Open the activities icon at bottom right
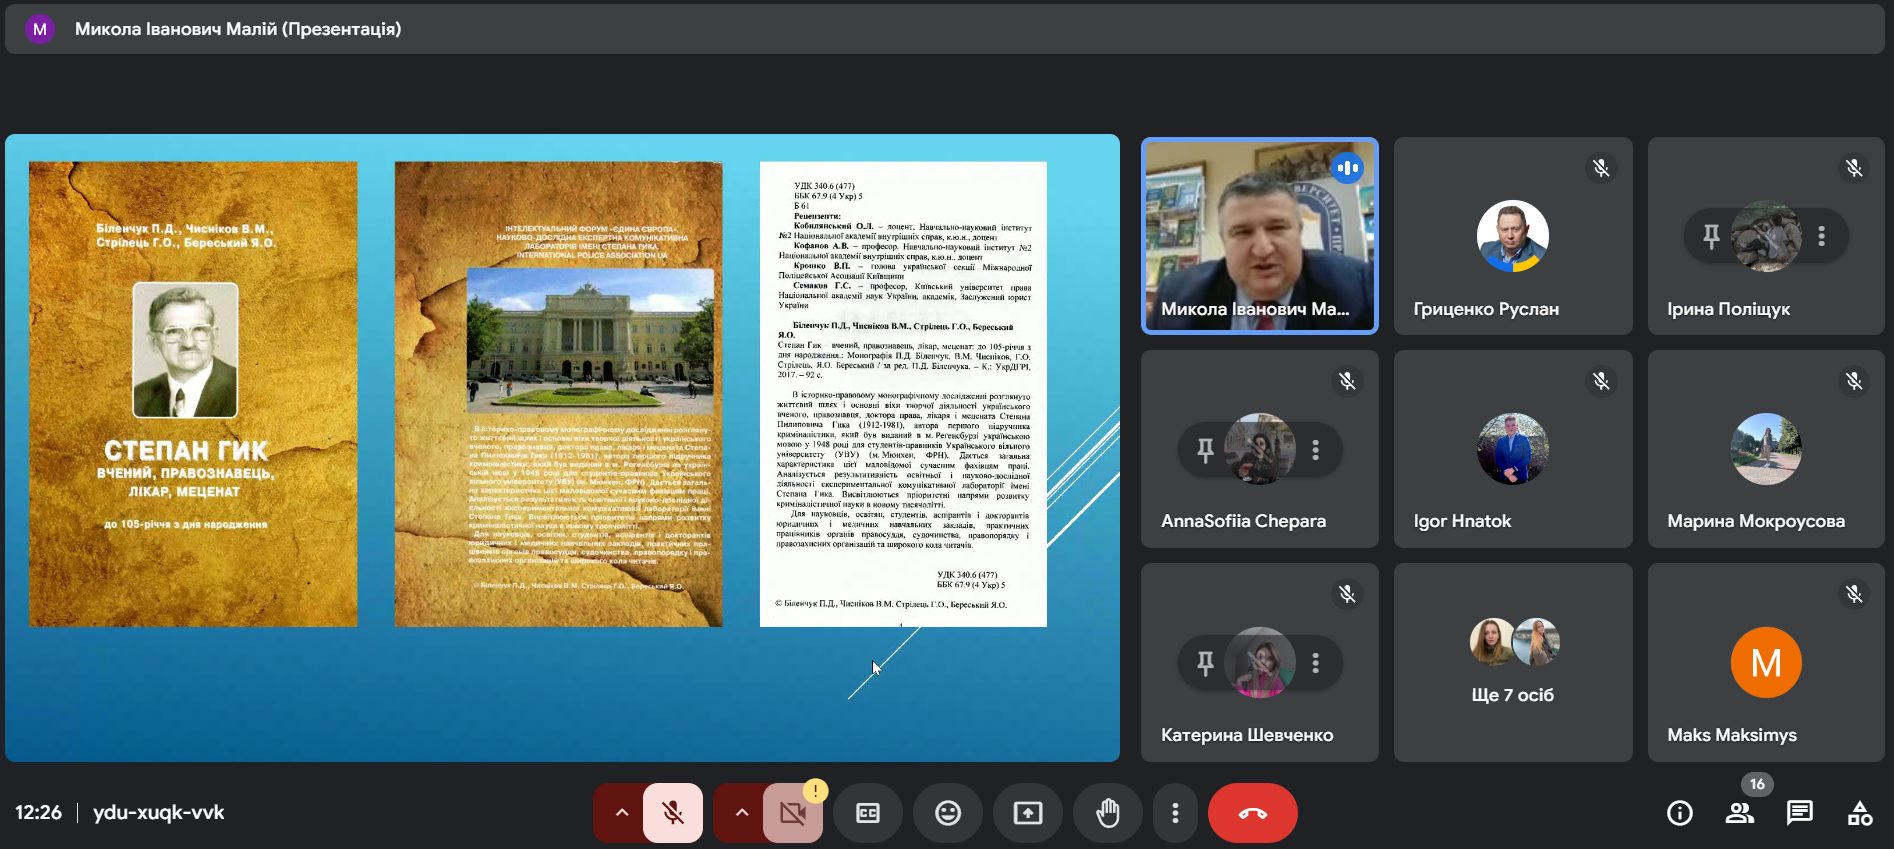This screenshot has height=849, width=1894. pos(1860,813)
